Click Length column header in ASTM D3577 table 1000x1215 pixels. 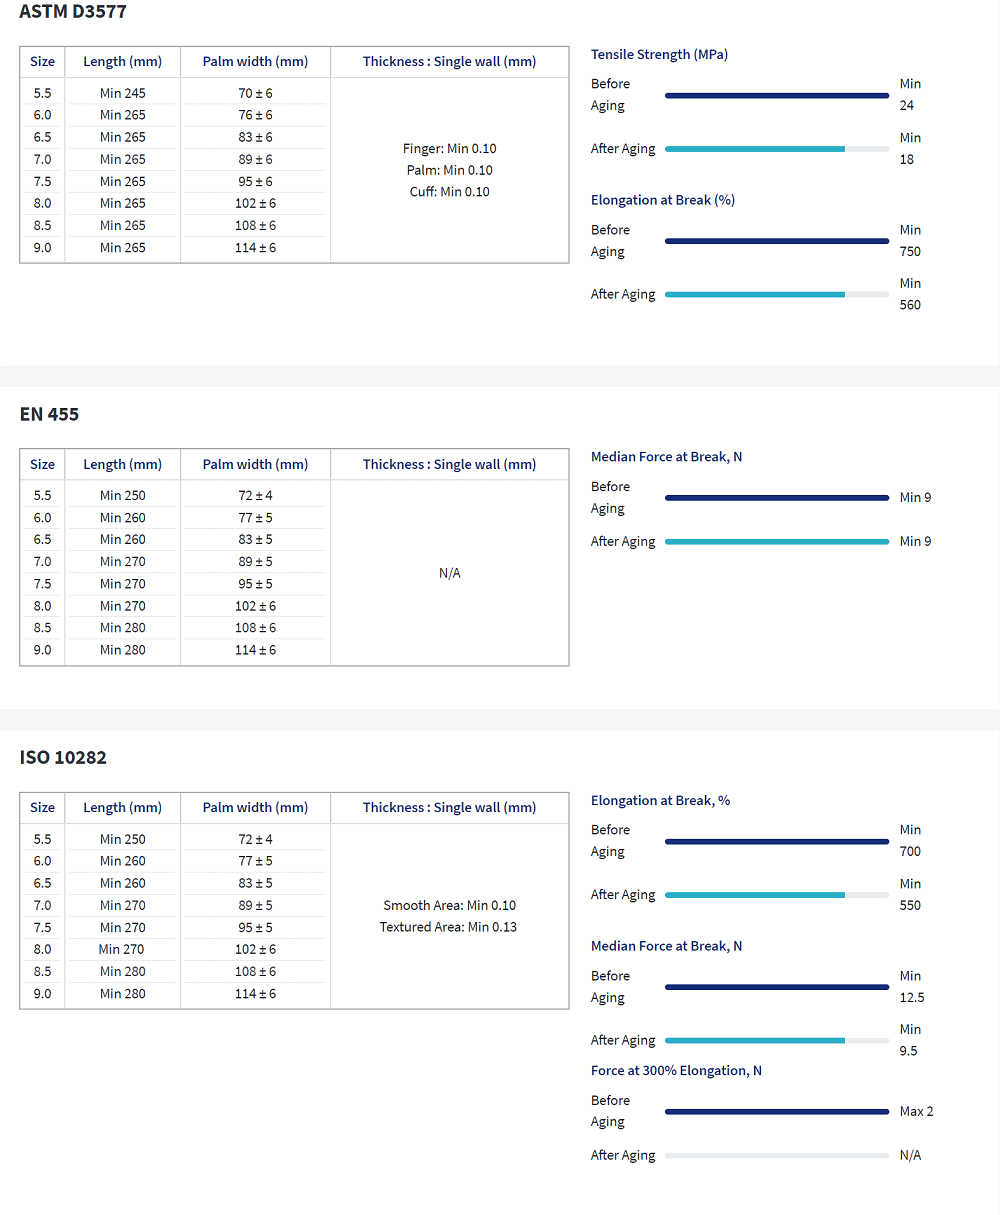click(x=122, y=61)
